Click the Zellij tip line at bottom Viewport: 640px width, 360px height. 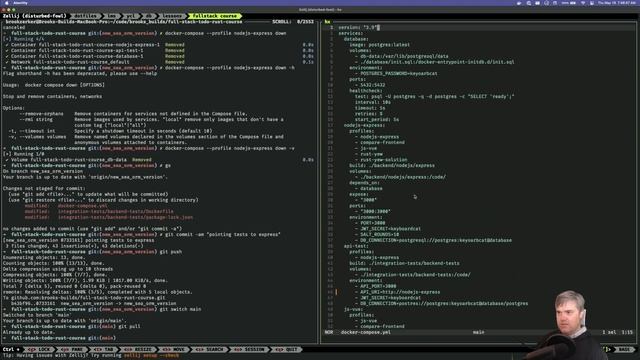(x=91, y=355)
